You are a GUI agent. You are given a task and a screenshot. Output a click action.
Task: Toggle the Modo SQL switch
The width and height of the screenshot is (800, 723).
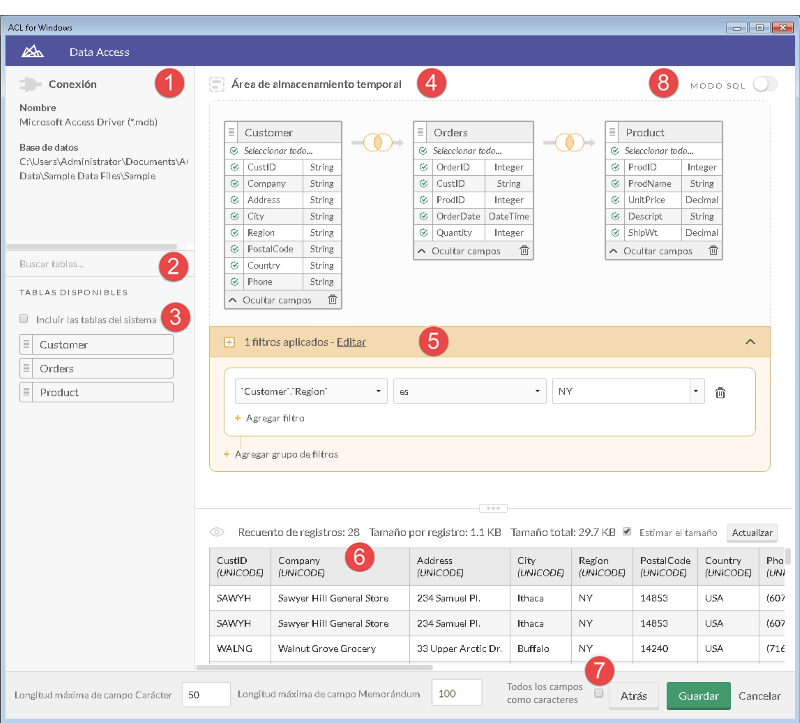tap(765, 85)
